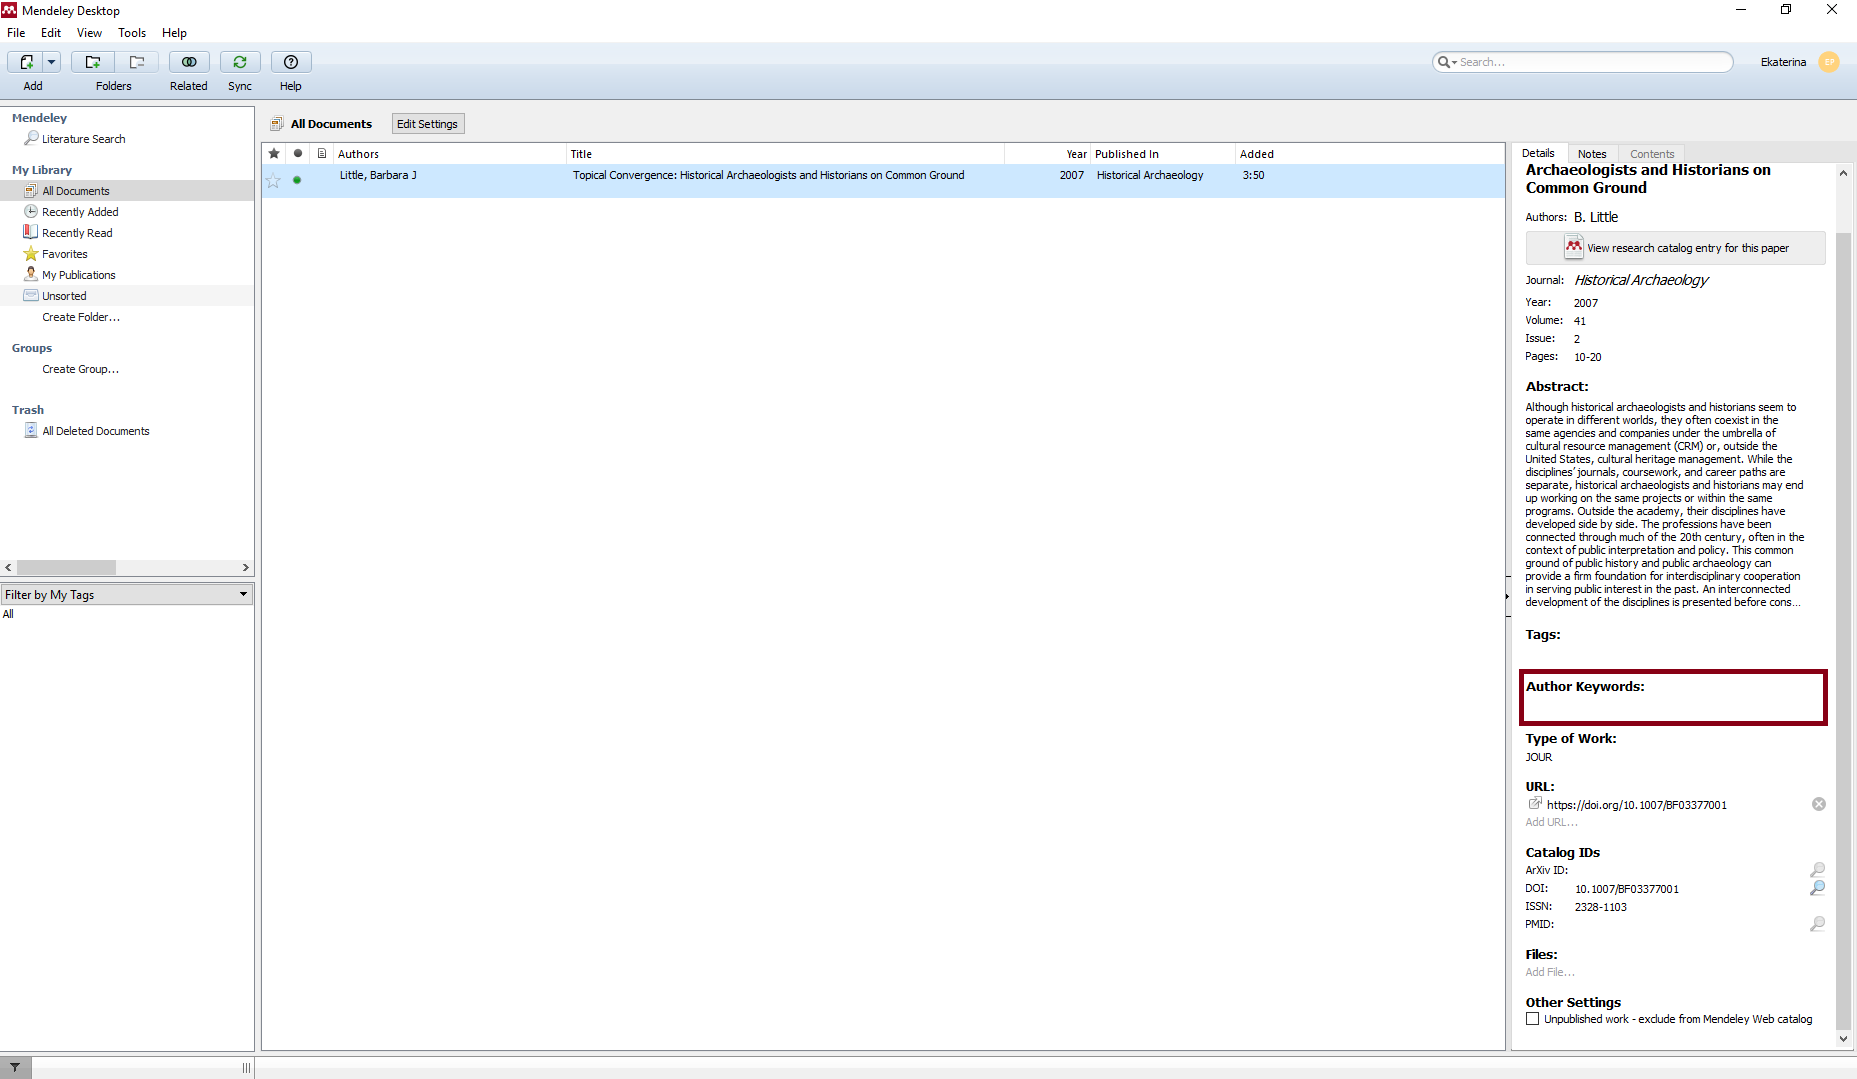Switch to the Notes tab
The height and width of the screenshot is (1079, 1857).
tap(1592, 154)
